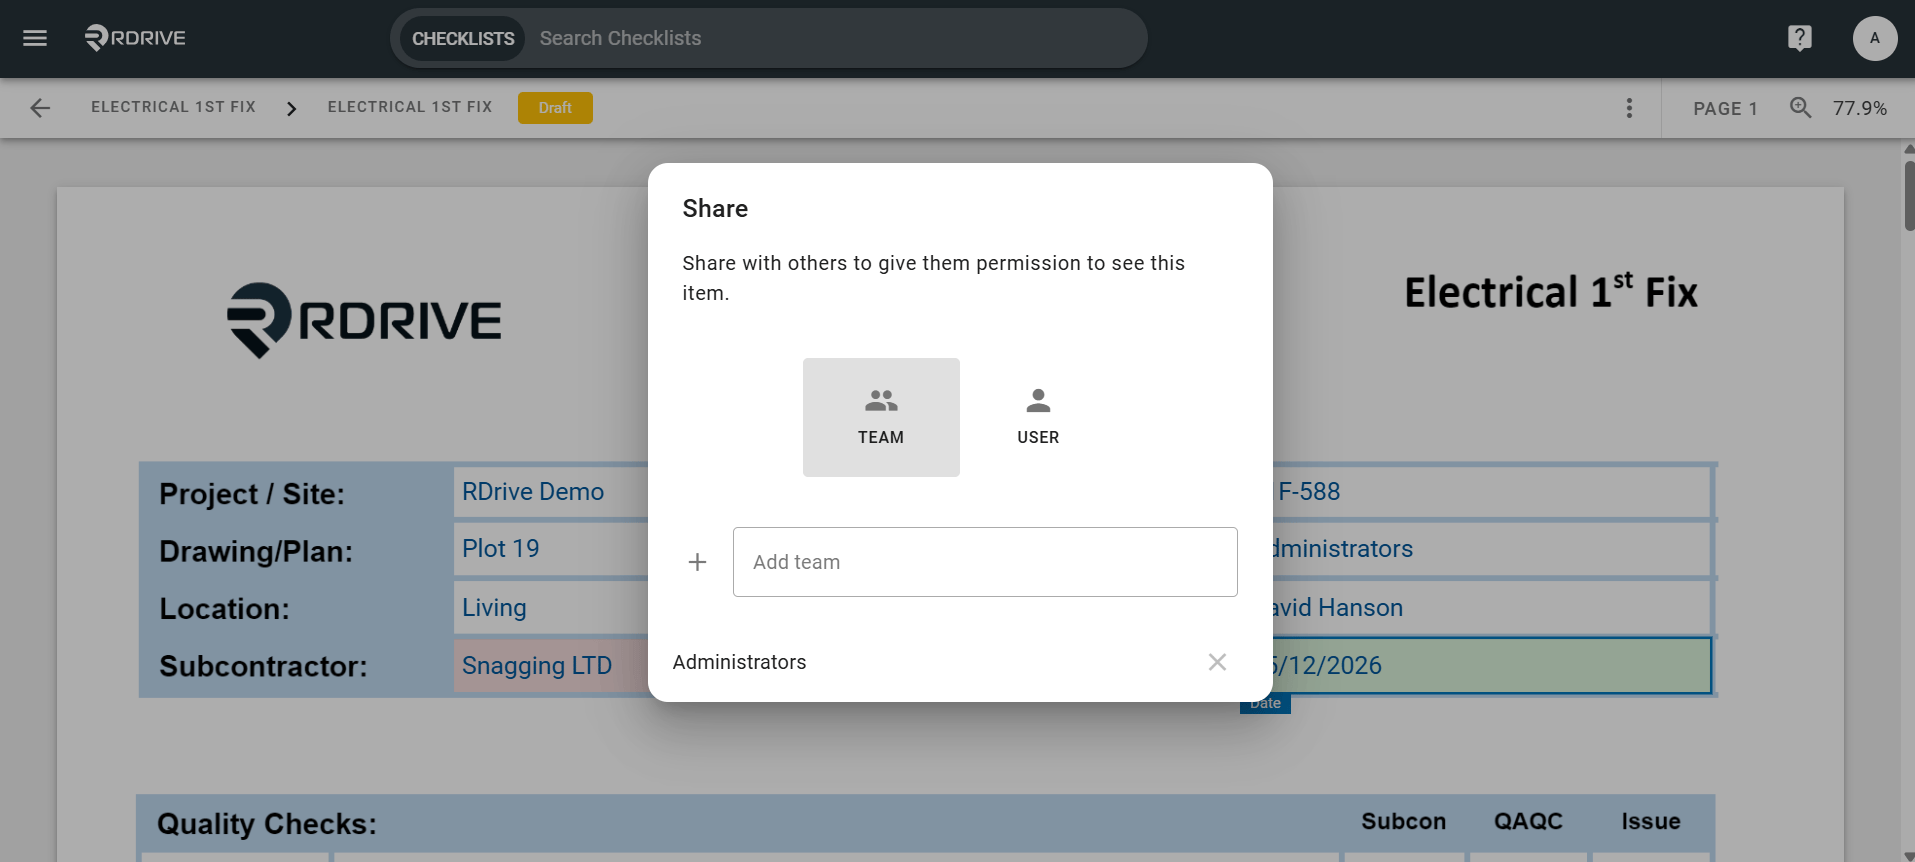Select the USER share option
The image size is (1915, 862).
tap(1038, 417)
